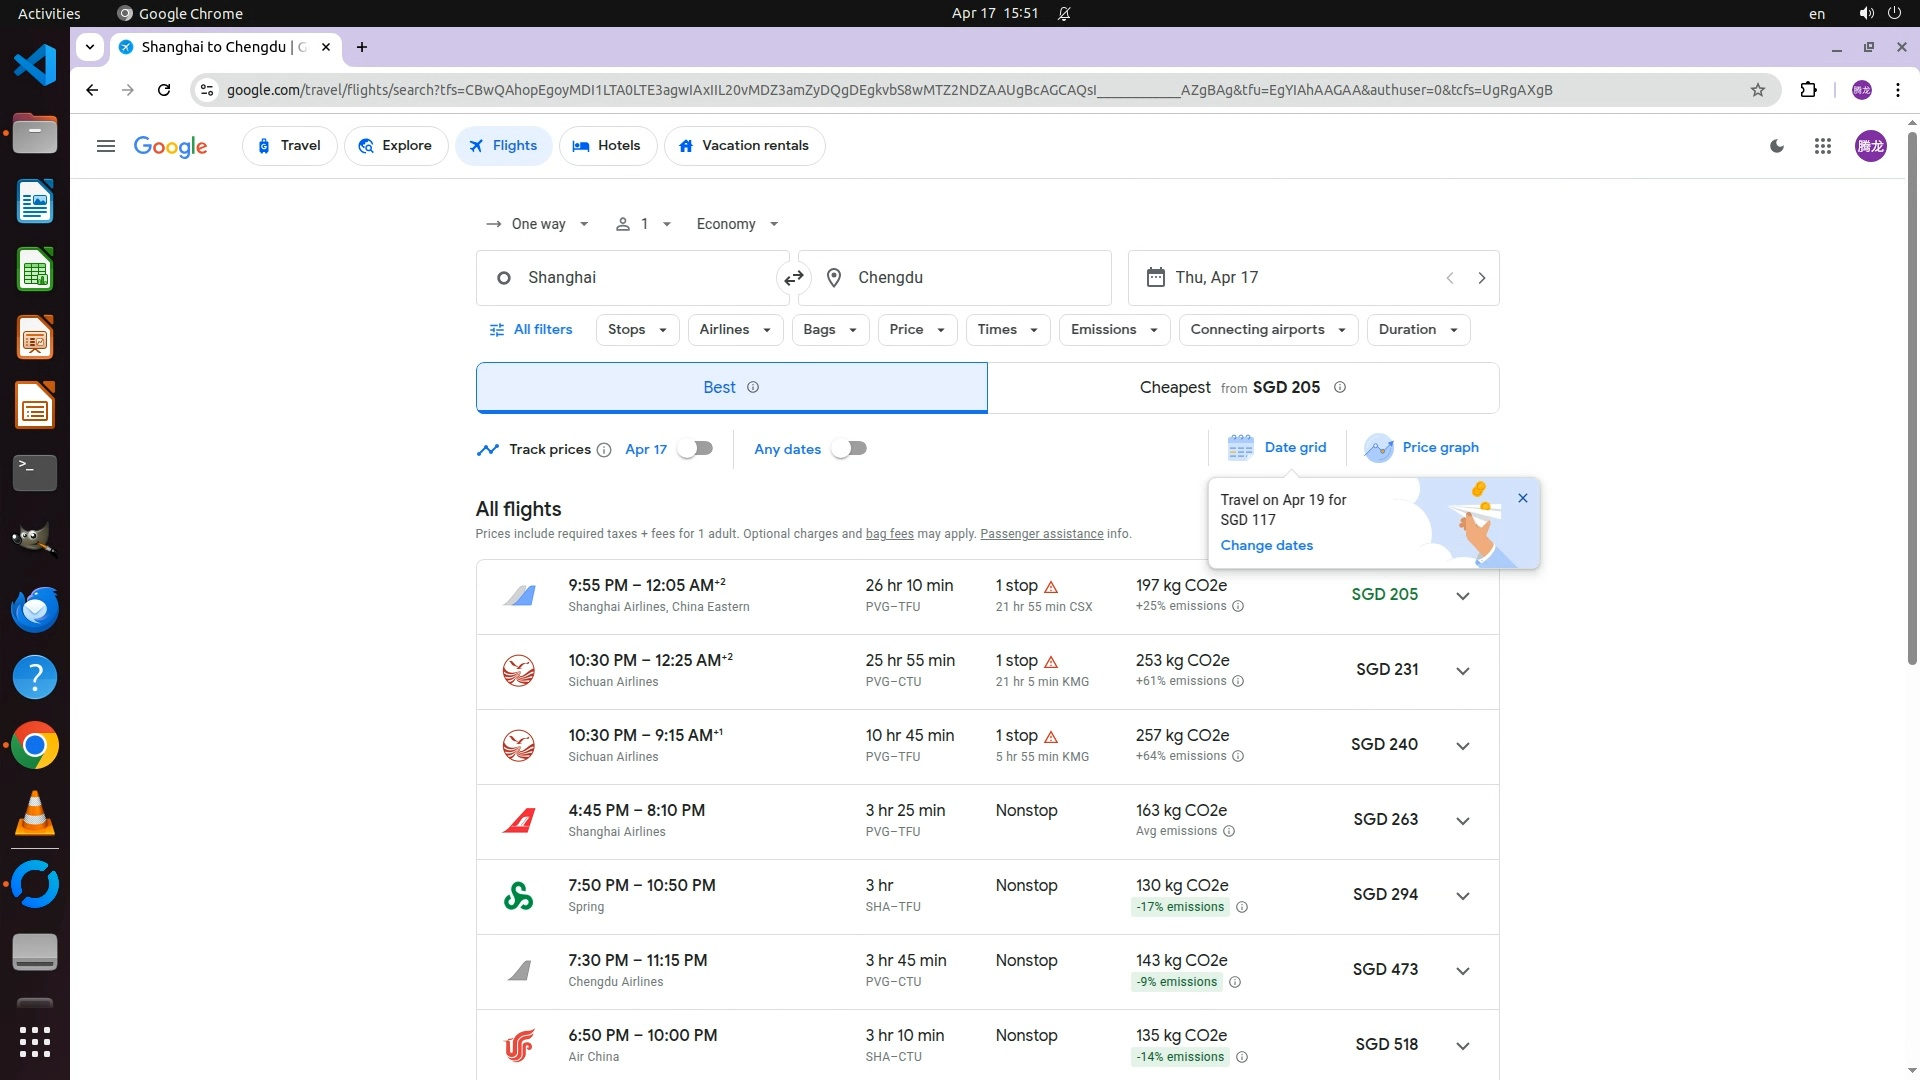Open the Price graph
This screenshot has height=1080, width=1920.
pos(1421,448)
